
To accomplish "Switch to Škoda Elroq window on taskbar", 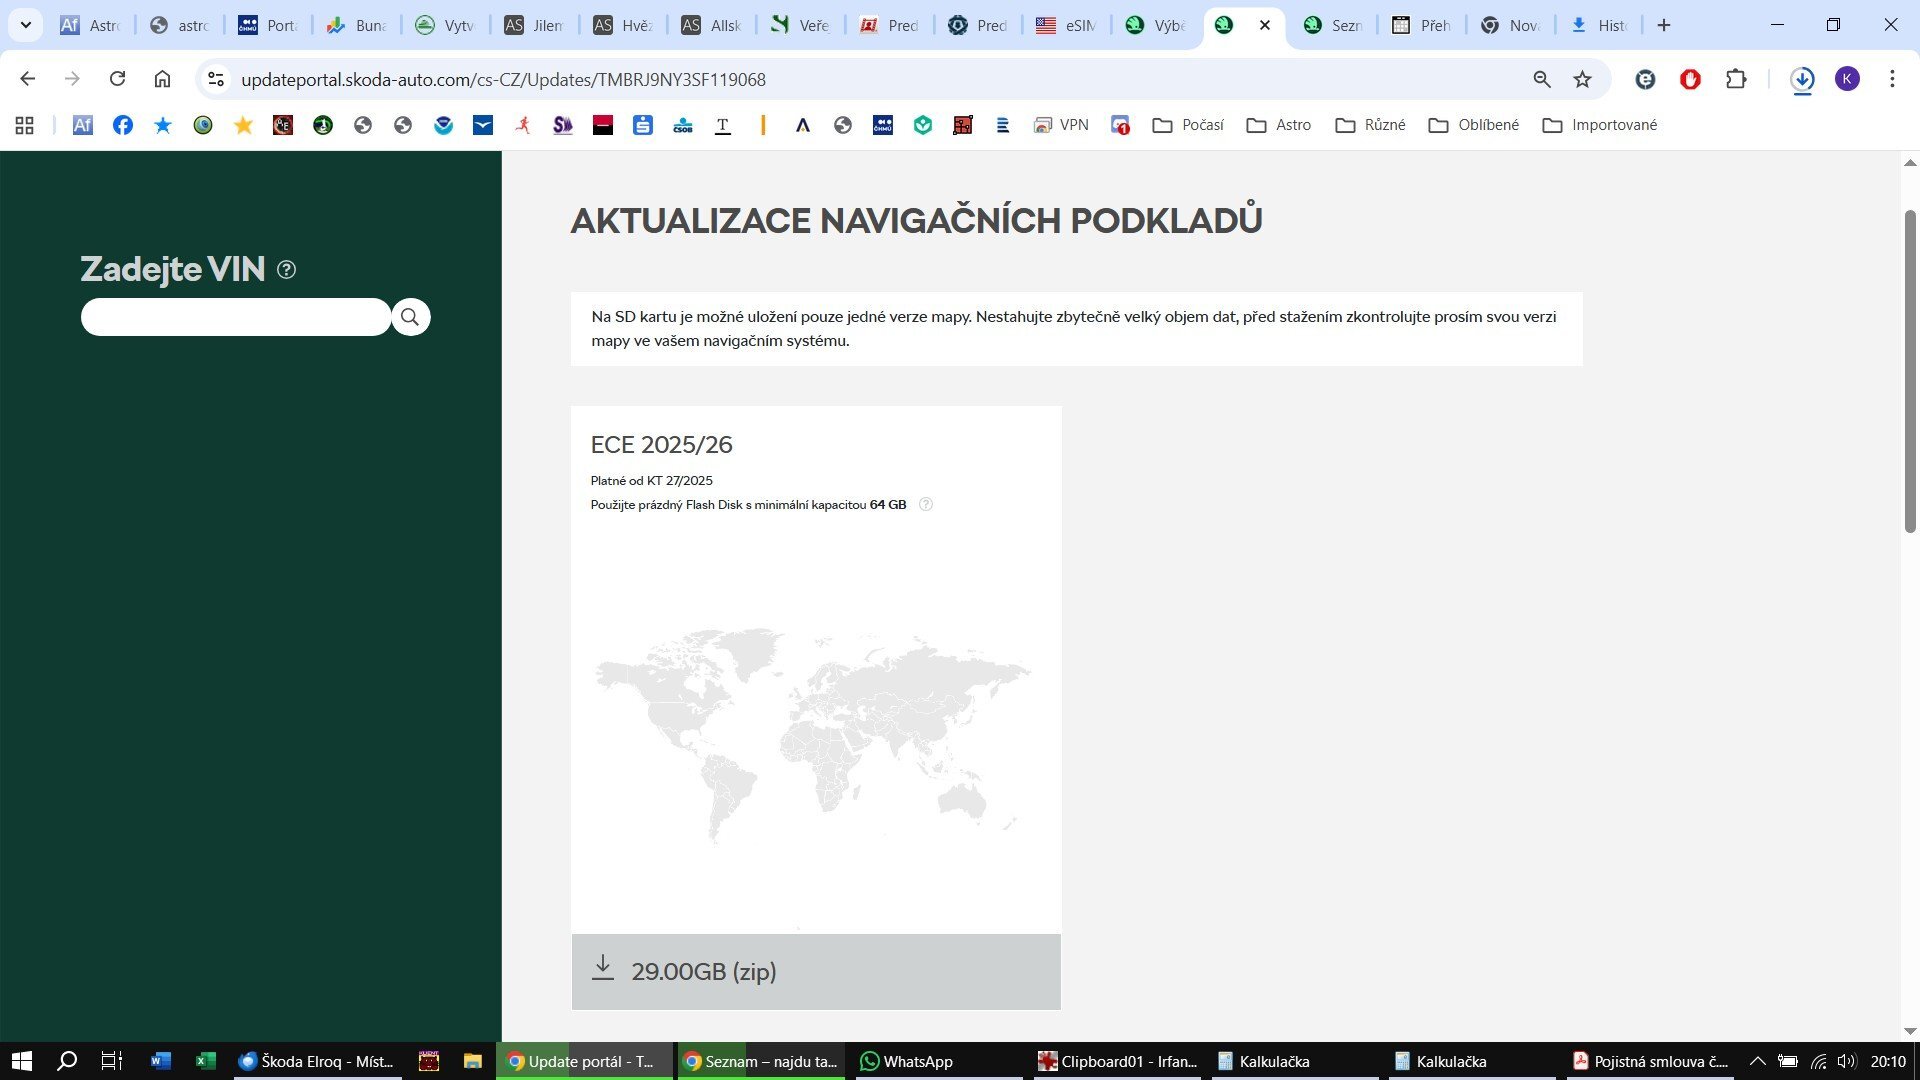I will (317, 1061).
